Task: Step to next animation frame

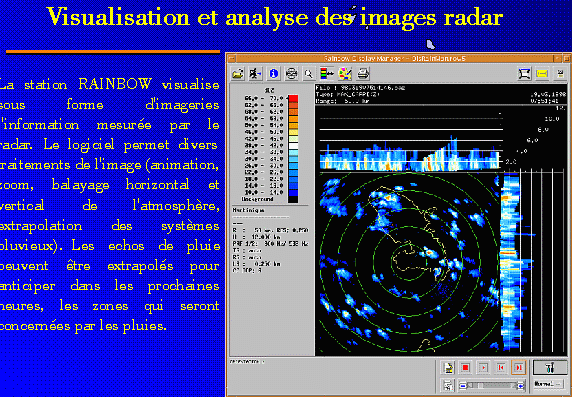Action: click(x=518, y=367)
